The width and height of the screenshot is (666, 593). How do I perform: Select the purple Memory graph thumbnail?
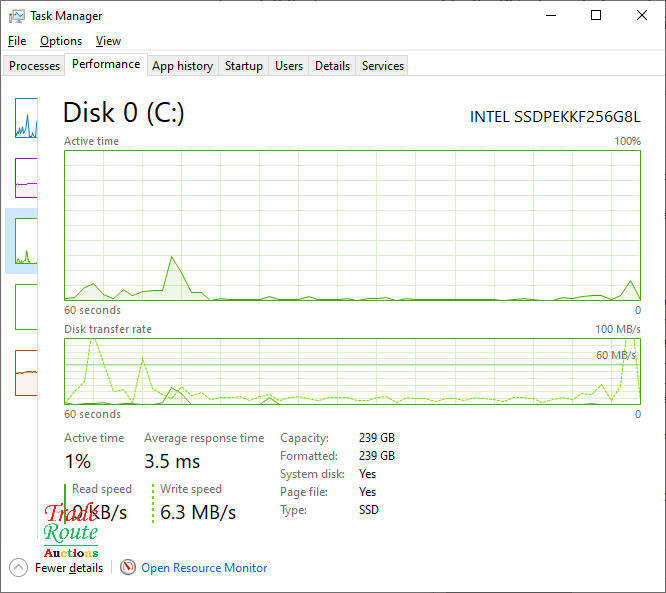[25, 177]
